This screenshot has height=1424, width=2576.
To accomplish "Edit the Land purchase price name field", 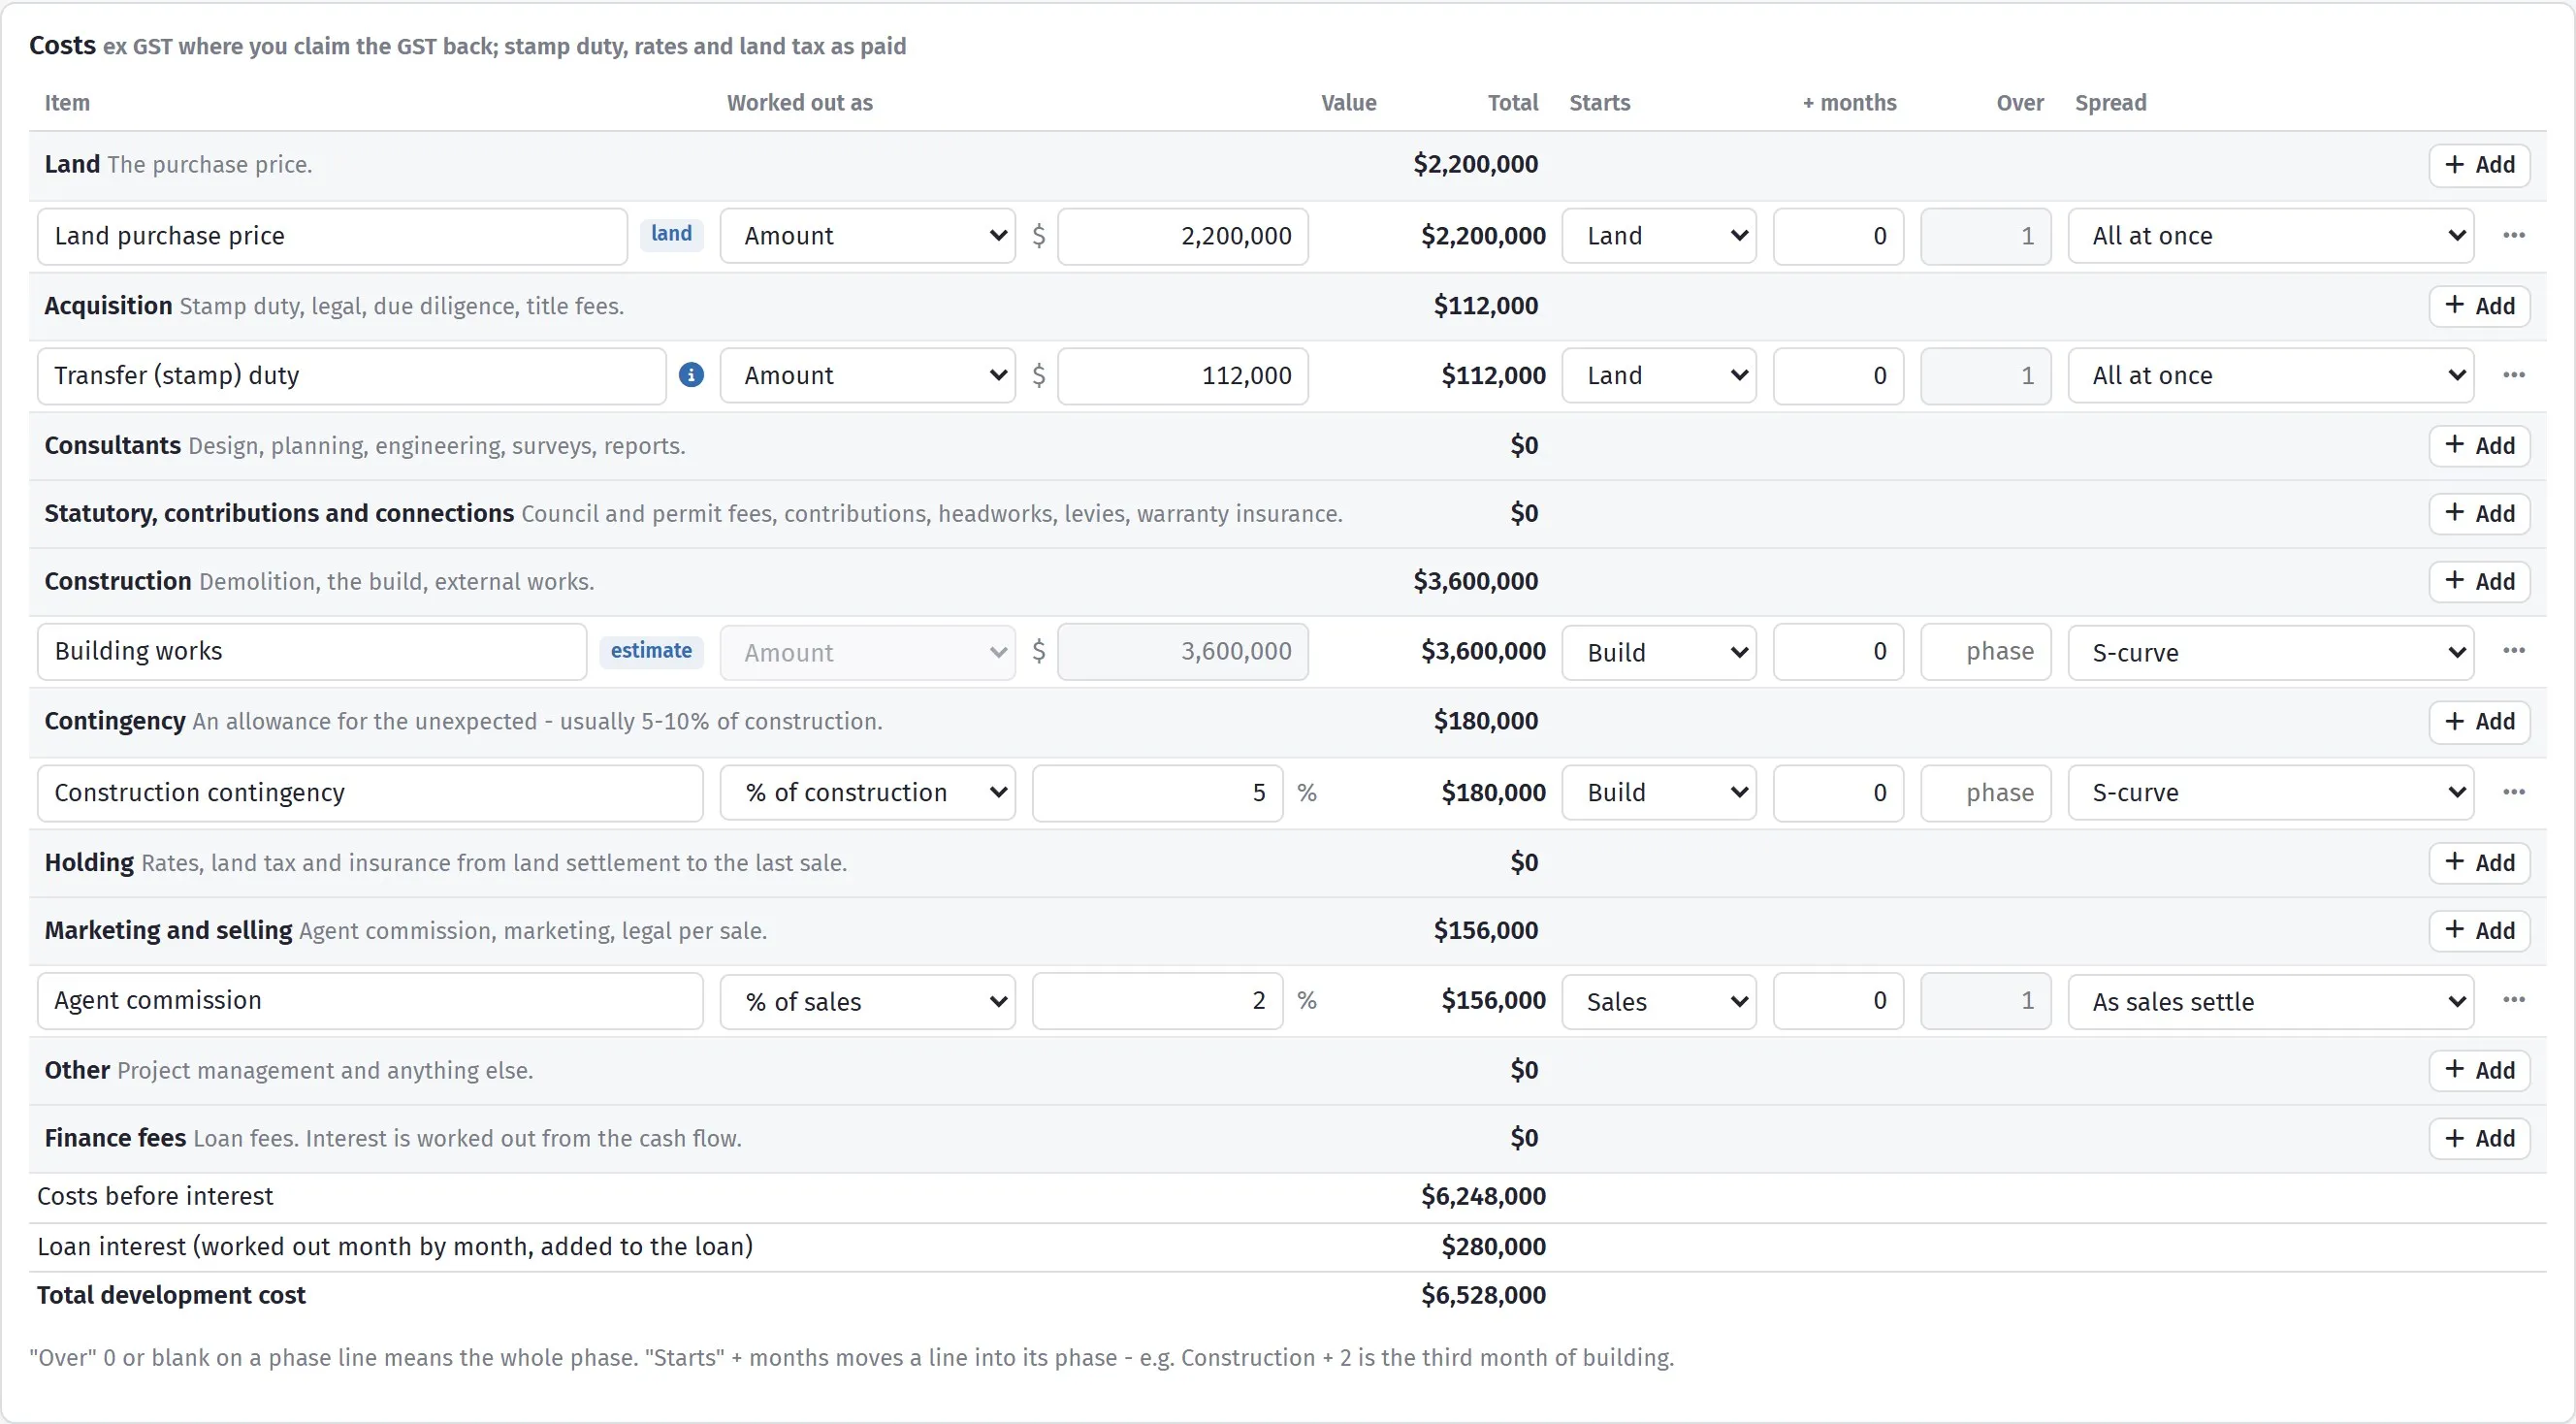I will pyautogui.click(x=332, y=236).
